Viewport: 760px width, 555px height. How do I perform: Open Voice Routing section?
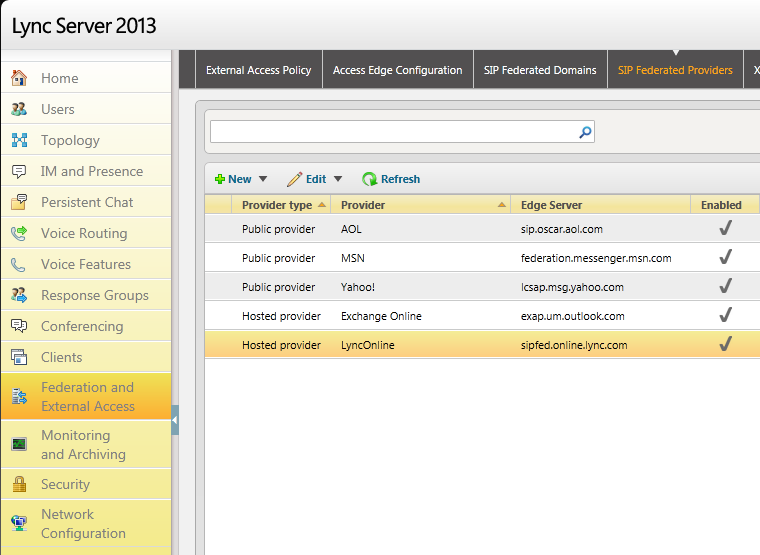tap(86, 233)
